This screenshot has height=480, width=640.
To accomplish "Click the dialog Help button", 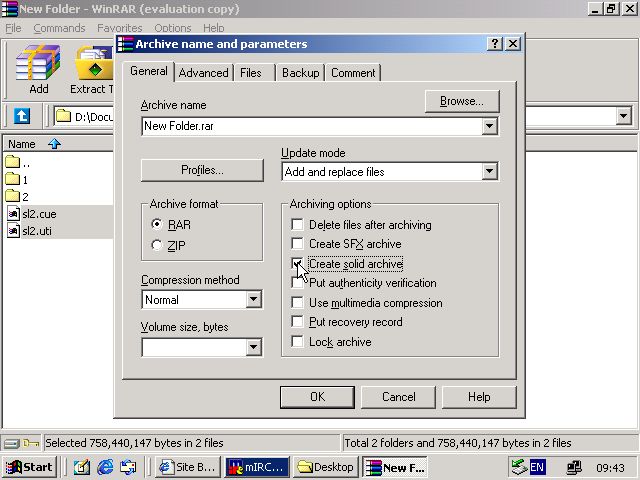I will click(479, 397).
